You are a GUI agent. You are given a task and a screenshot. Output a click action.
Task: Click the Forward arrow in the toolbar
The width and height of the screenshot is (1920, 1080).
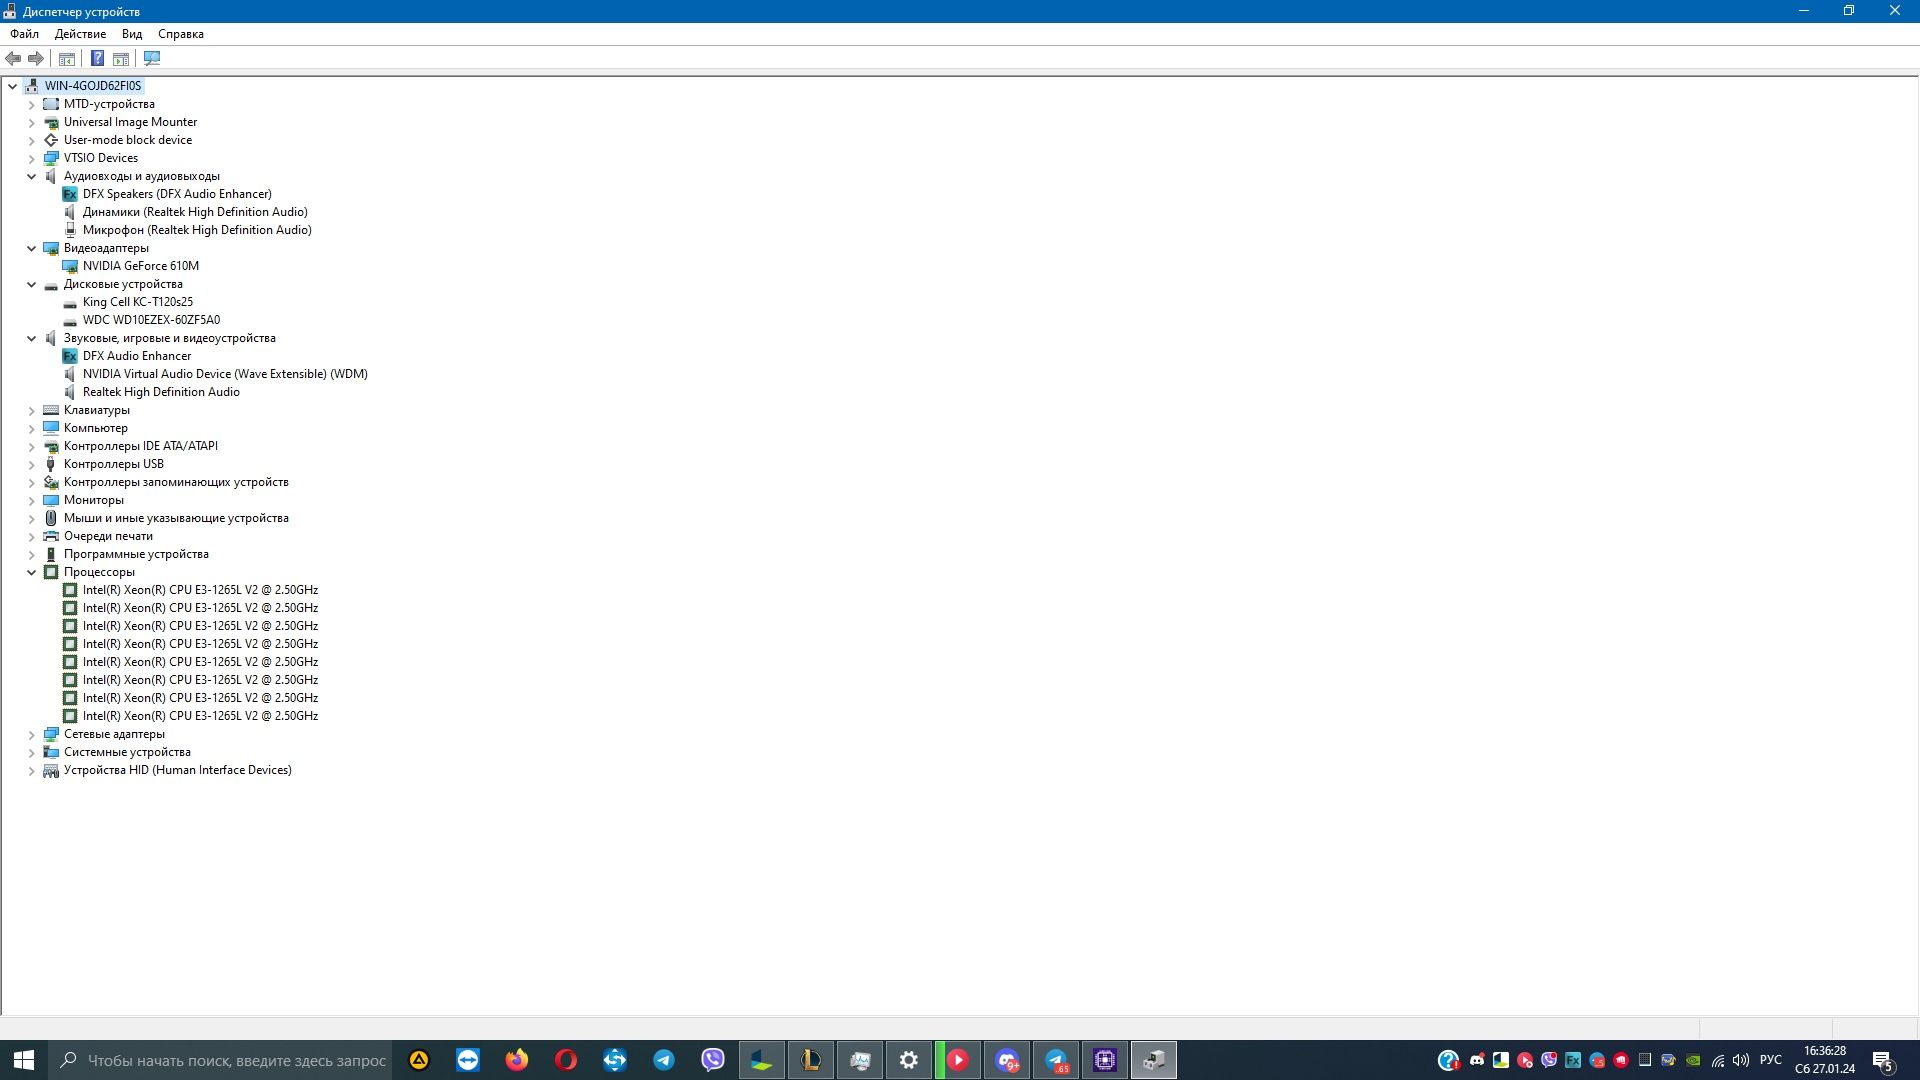pos(36,59)
